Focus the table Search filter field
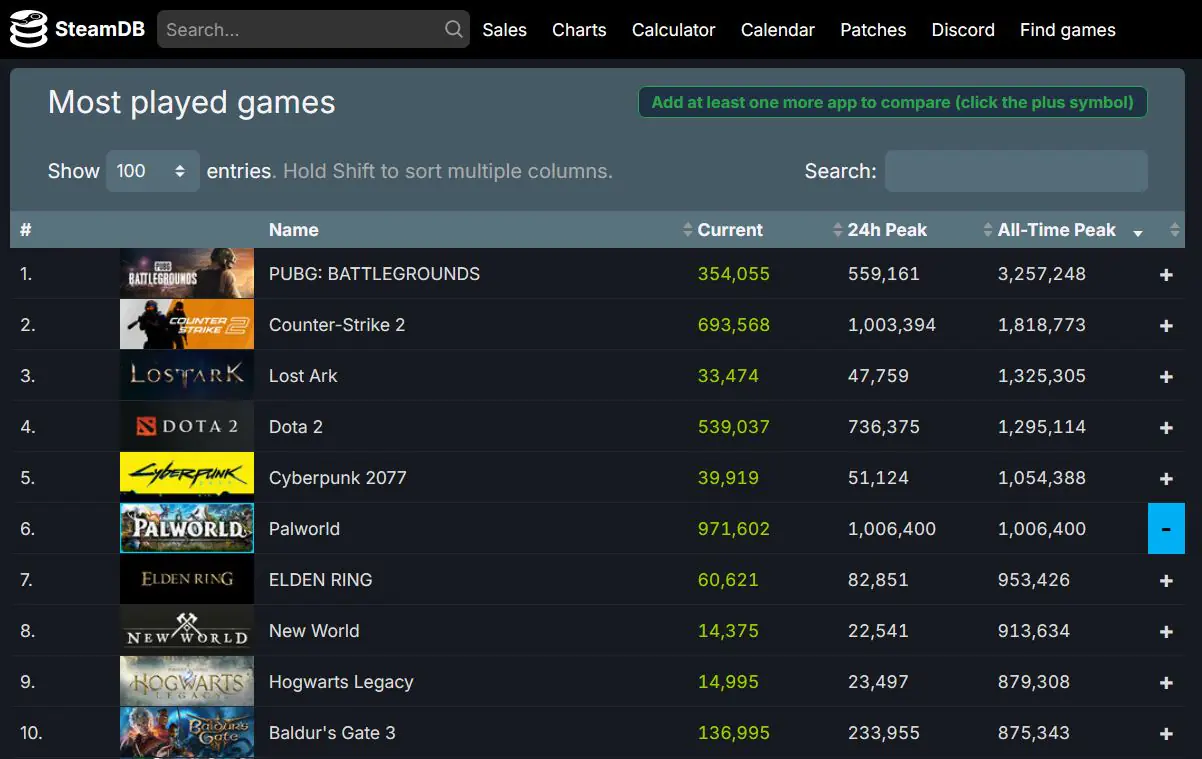This screenshot has height=759, width=1202. click(1016, 171)
